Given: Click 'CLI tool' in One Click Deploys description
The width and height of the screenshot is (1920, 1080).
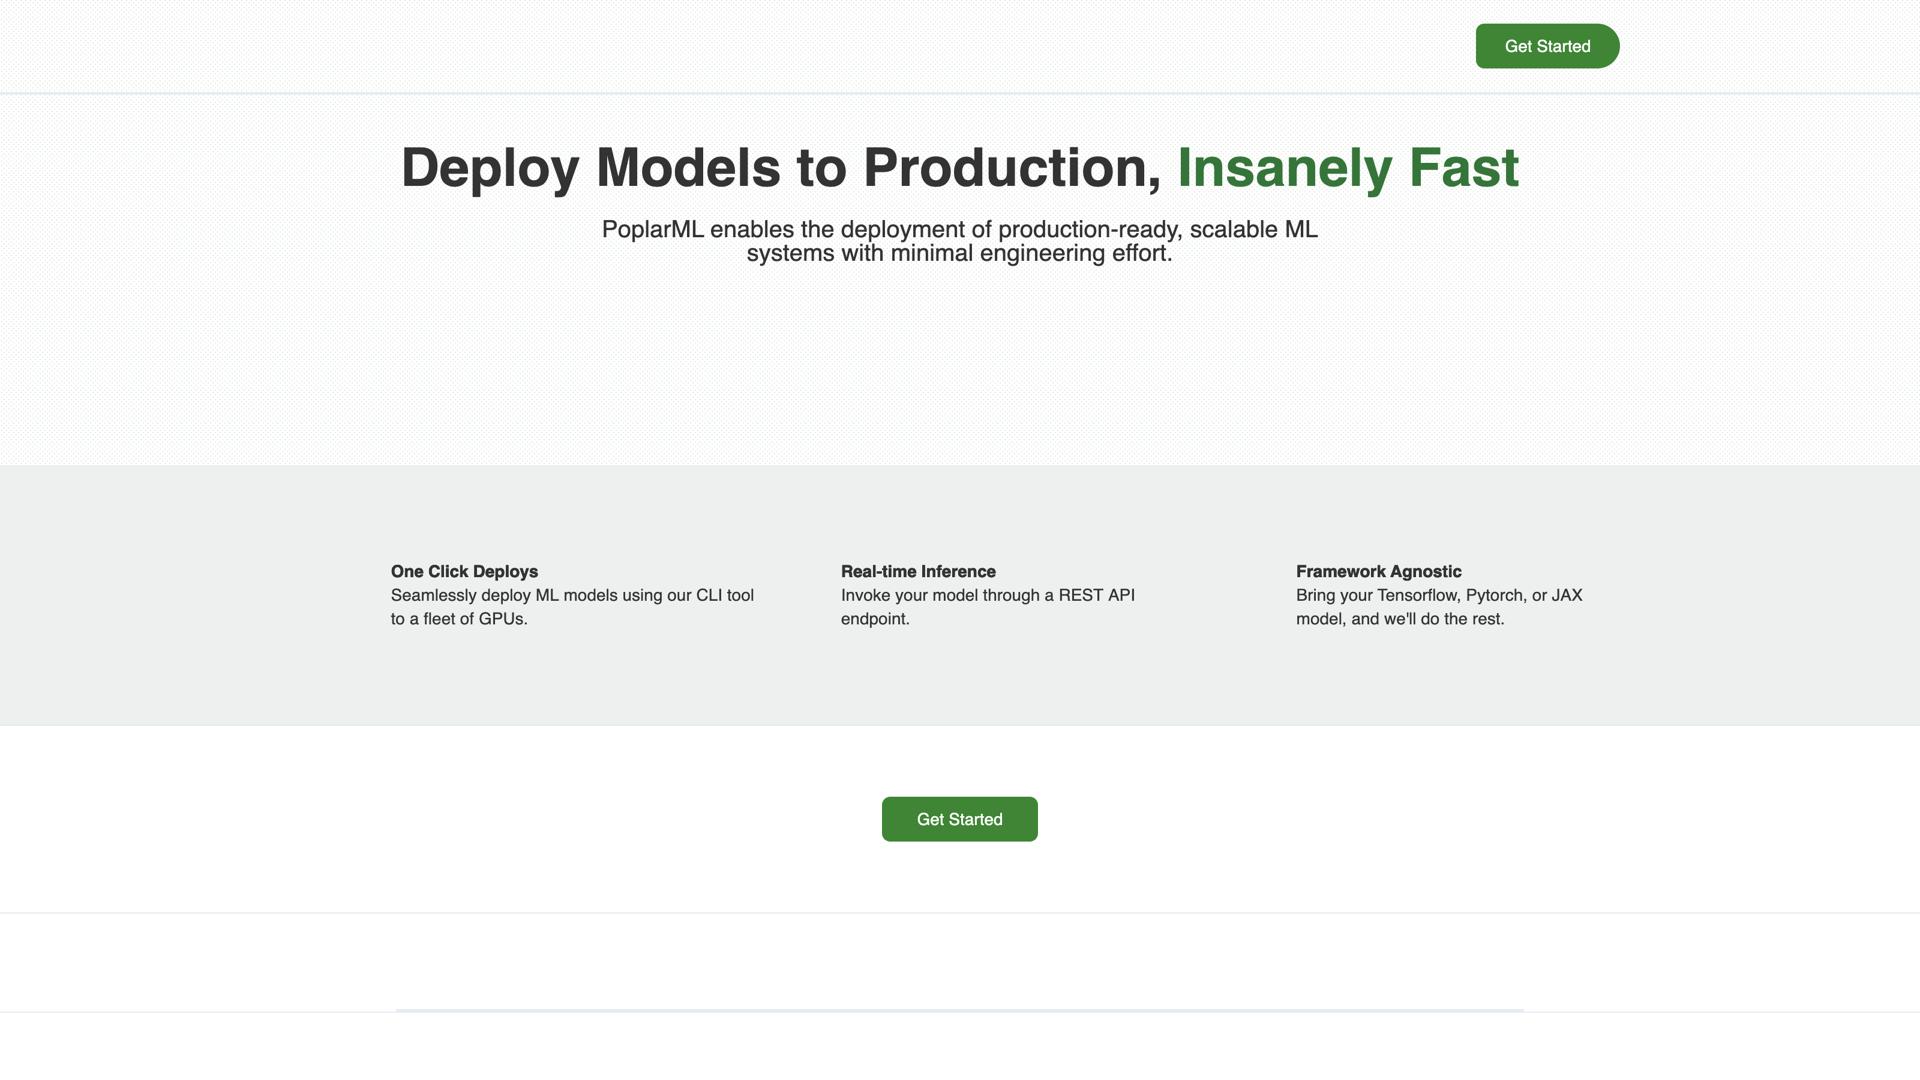Looking at the screenshot, I should [x=724, y=596].
